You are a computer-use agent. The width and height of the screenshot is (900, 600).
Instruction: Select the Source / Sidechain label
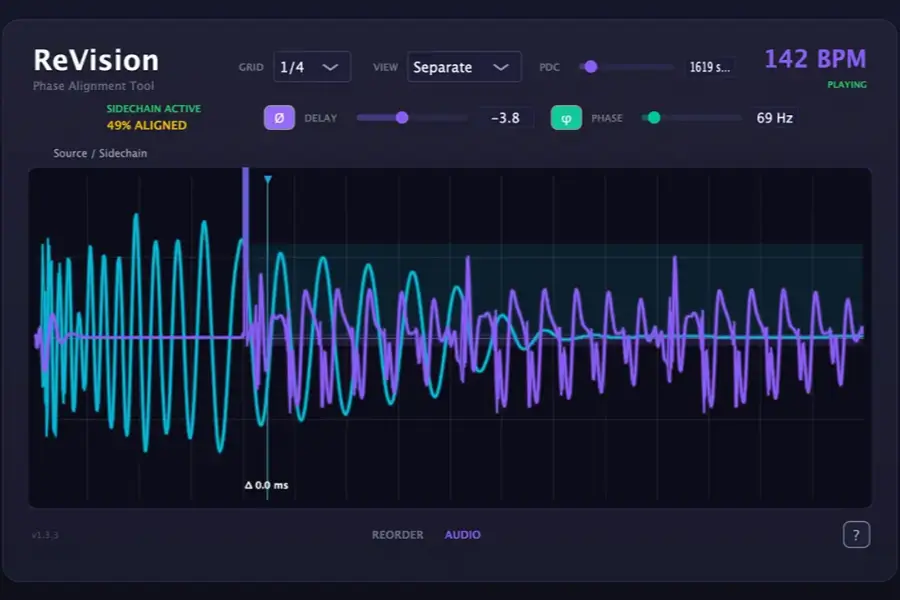click(100, 153)
